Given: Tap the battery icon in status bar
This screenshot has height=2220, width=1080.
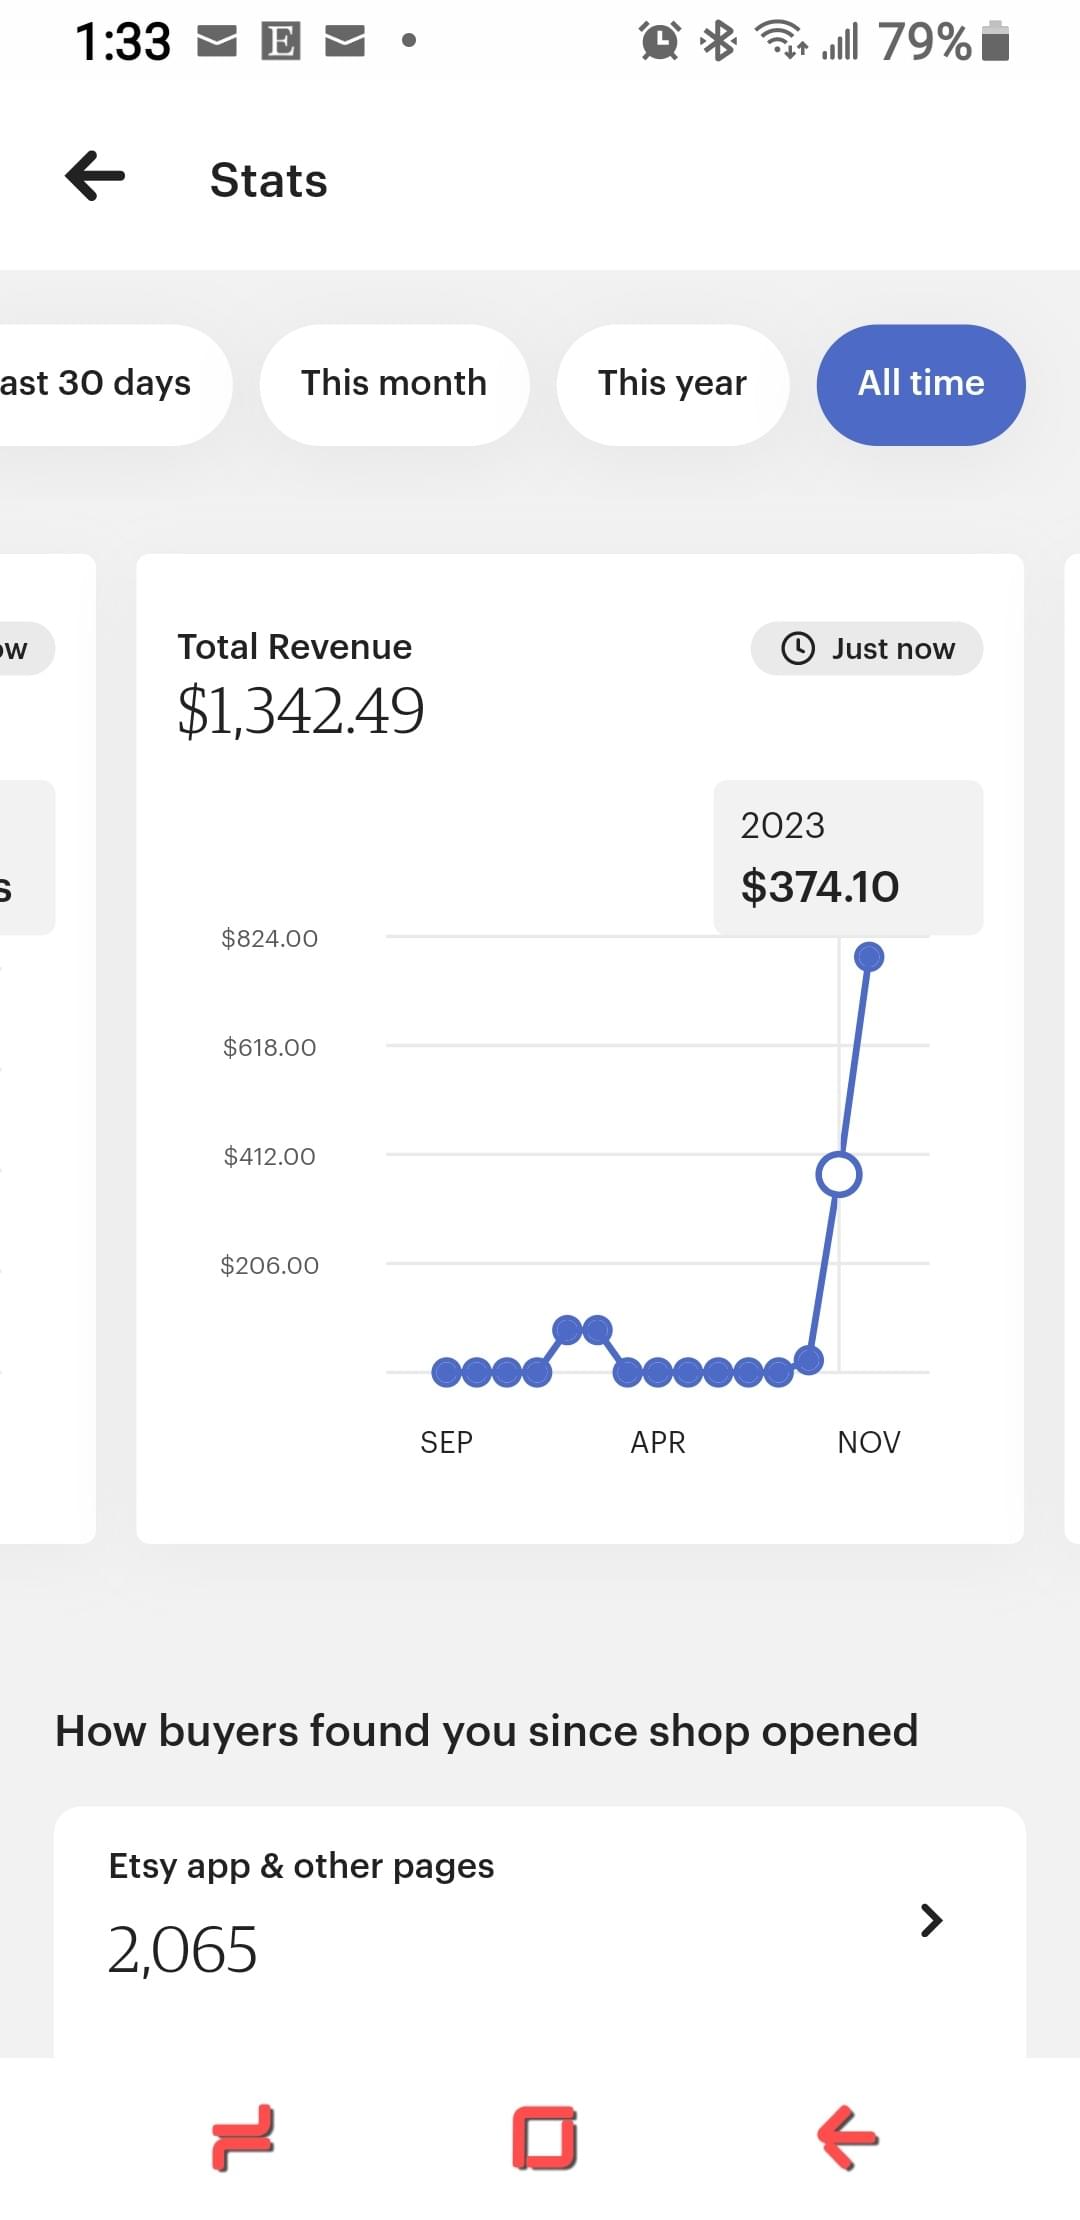Looking at the screenshot, I should (x=995, y=42).
